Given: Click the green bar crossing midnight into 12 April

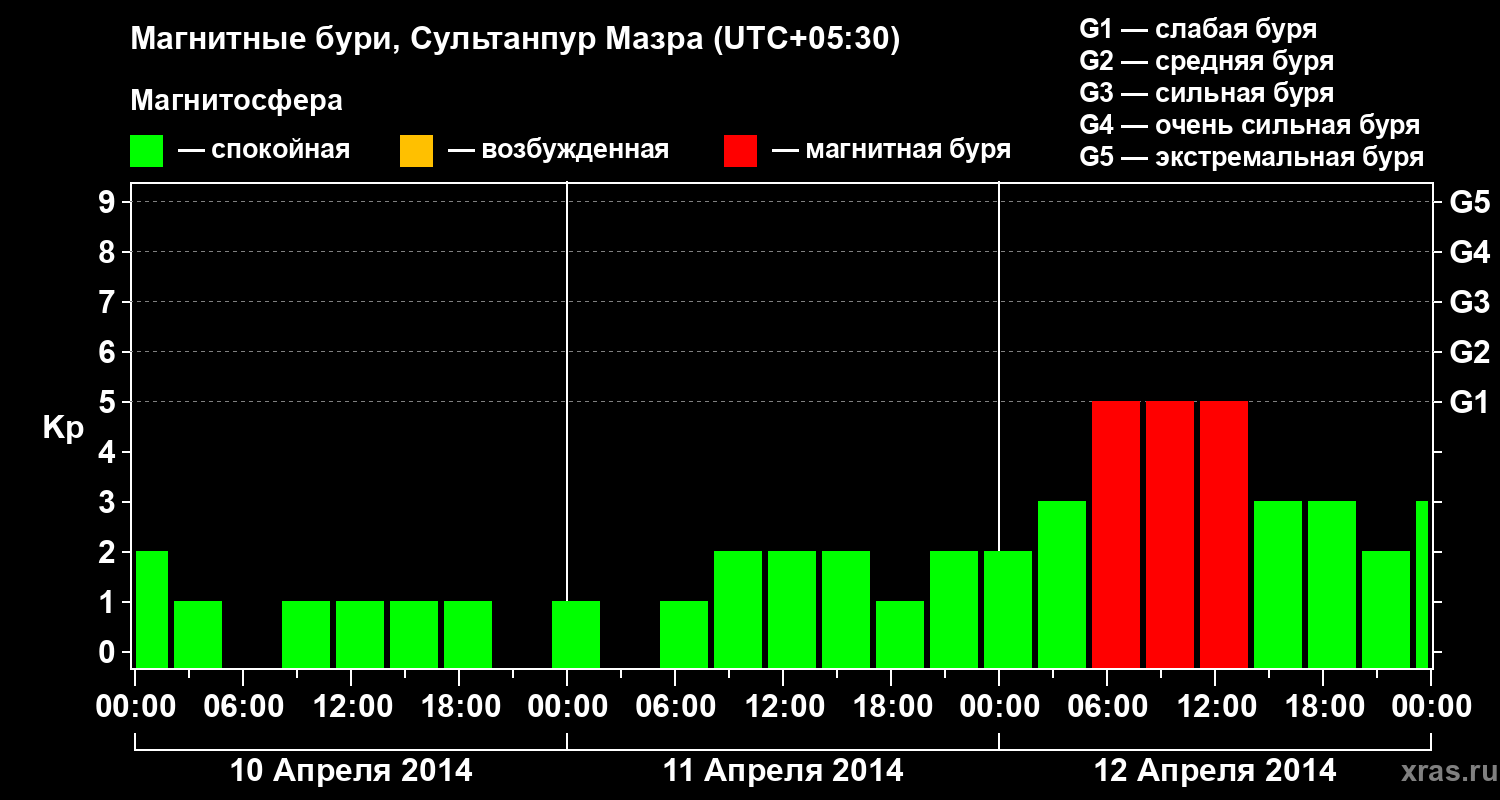Looking at the screenshot, I should [x=1008, y=609].
